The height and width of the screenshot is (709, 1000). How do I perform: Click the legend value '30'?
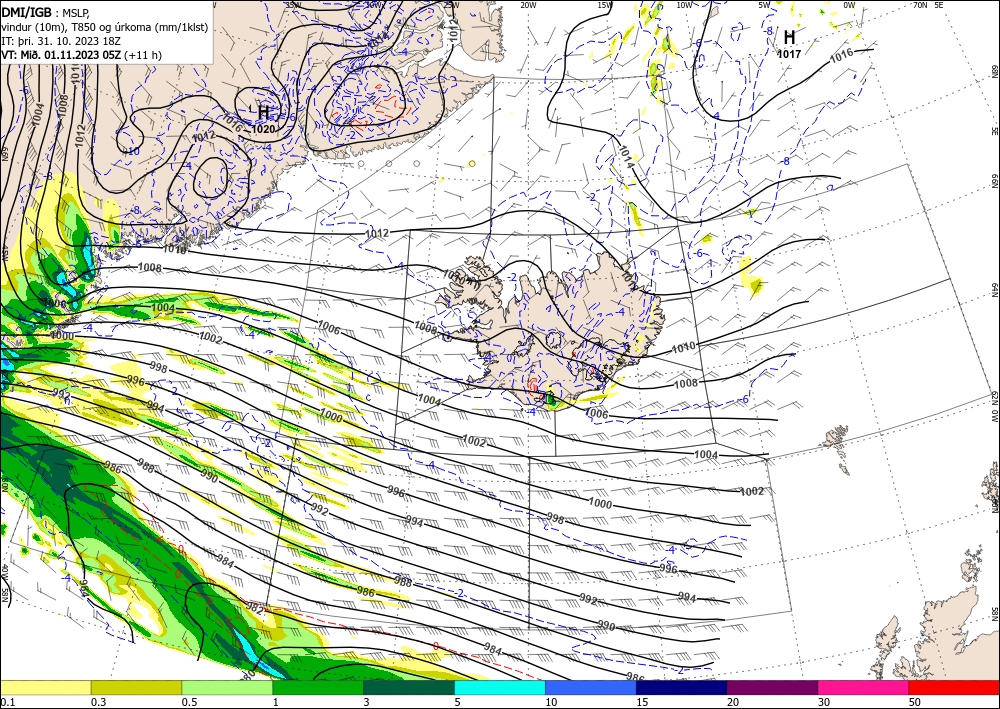[x=824, y=702]
